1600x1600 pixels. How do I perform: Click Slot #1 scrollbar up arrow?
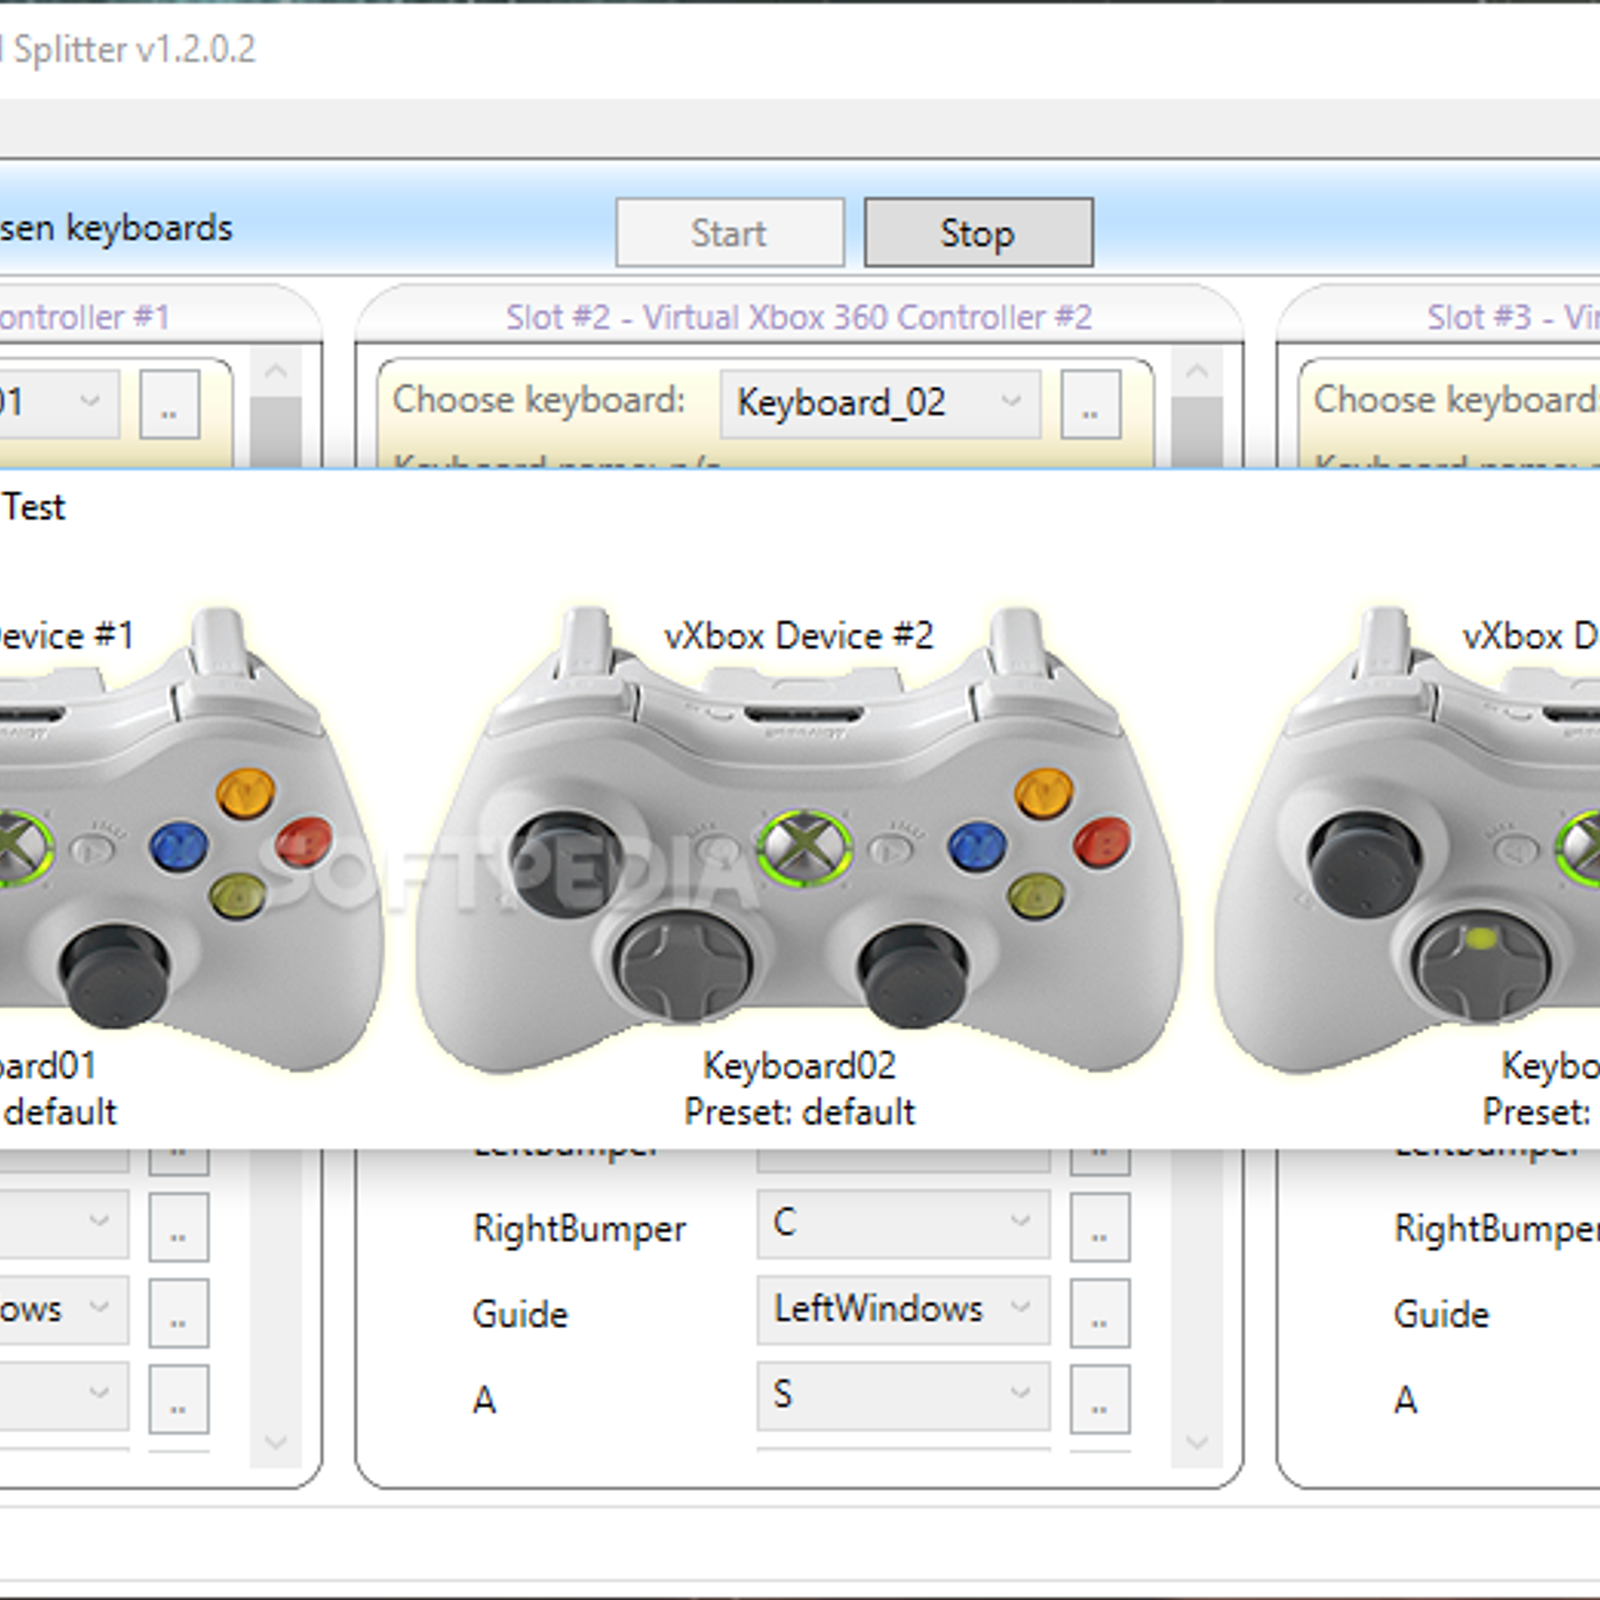[276, 372]
